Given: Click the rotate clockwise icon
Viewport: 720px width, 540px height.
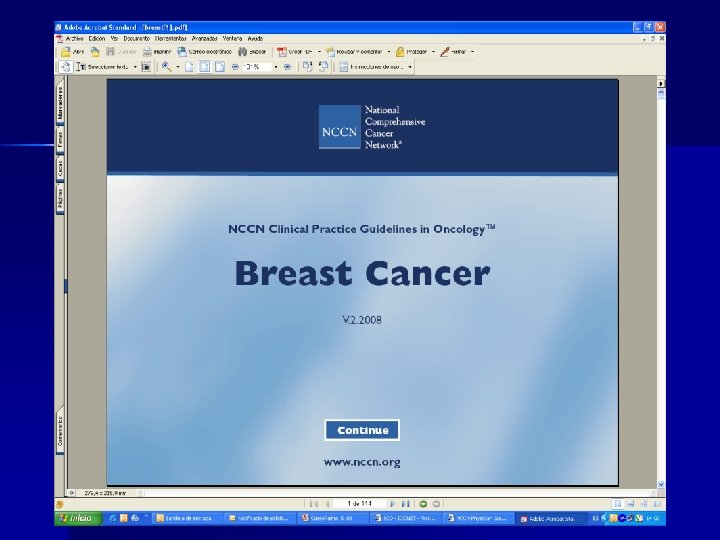Looking at the screenshot, I should (x=307, y=67).
